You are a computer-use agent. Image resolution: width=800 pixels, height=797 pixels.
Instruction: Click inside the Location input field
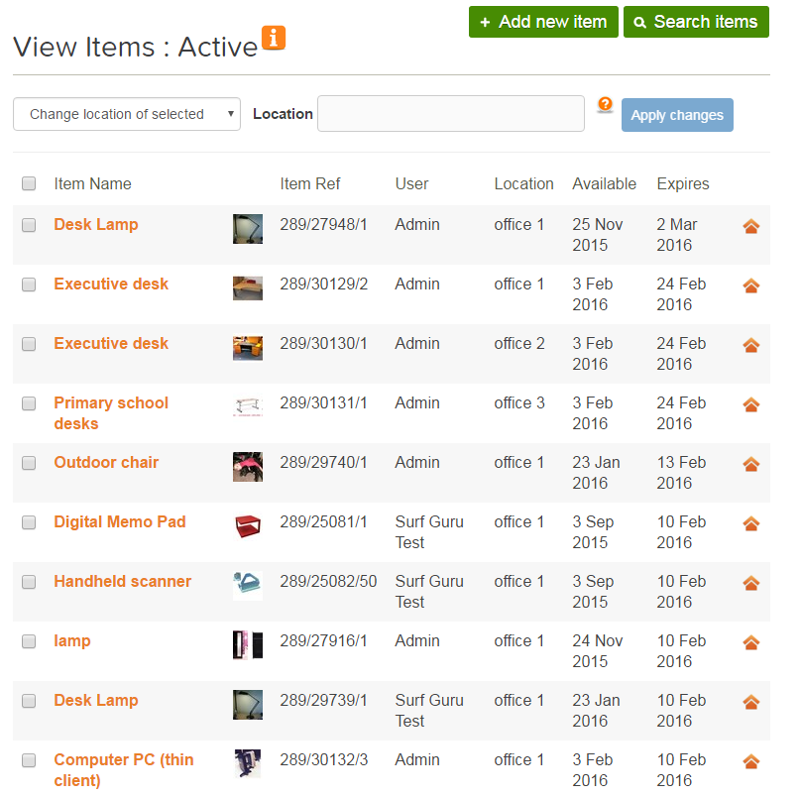pos(450,113)
